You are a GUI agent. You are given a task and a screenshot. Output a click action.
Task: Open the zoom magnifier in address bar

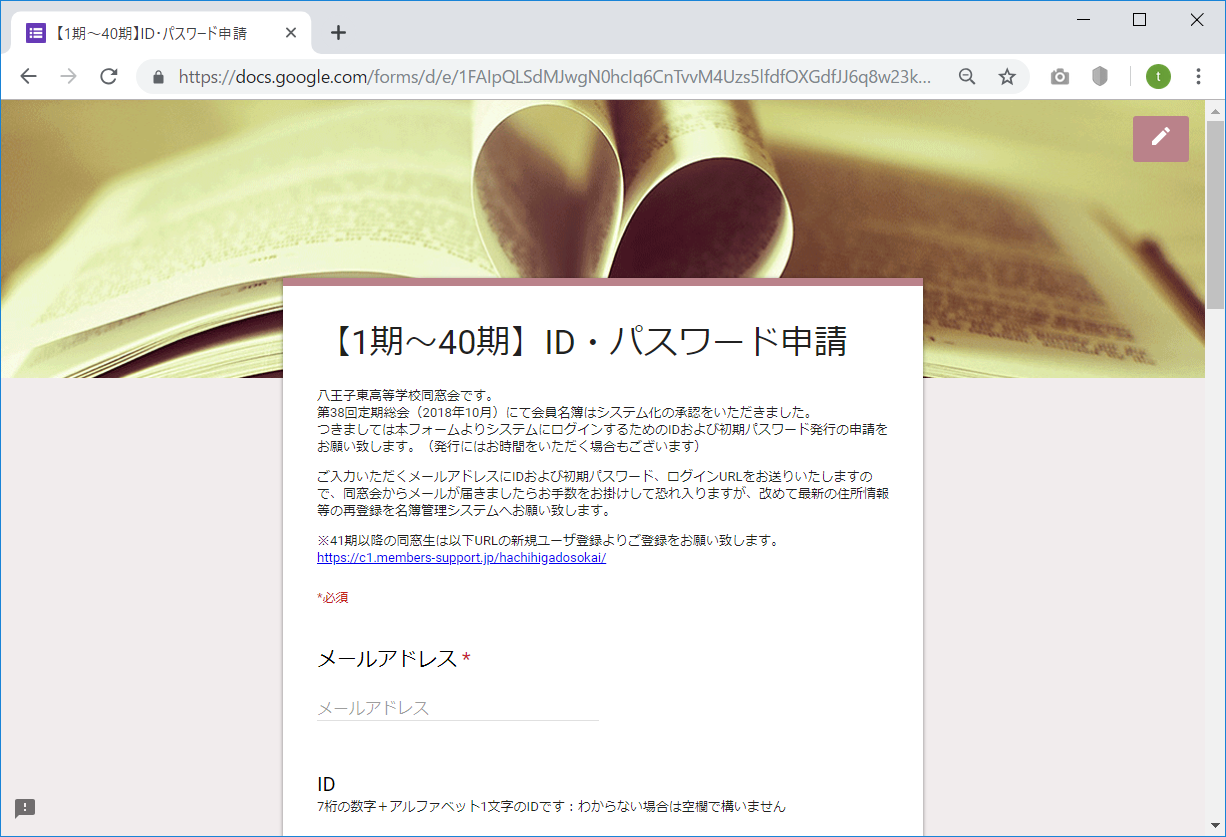tap(967, 77)
